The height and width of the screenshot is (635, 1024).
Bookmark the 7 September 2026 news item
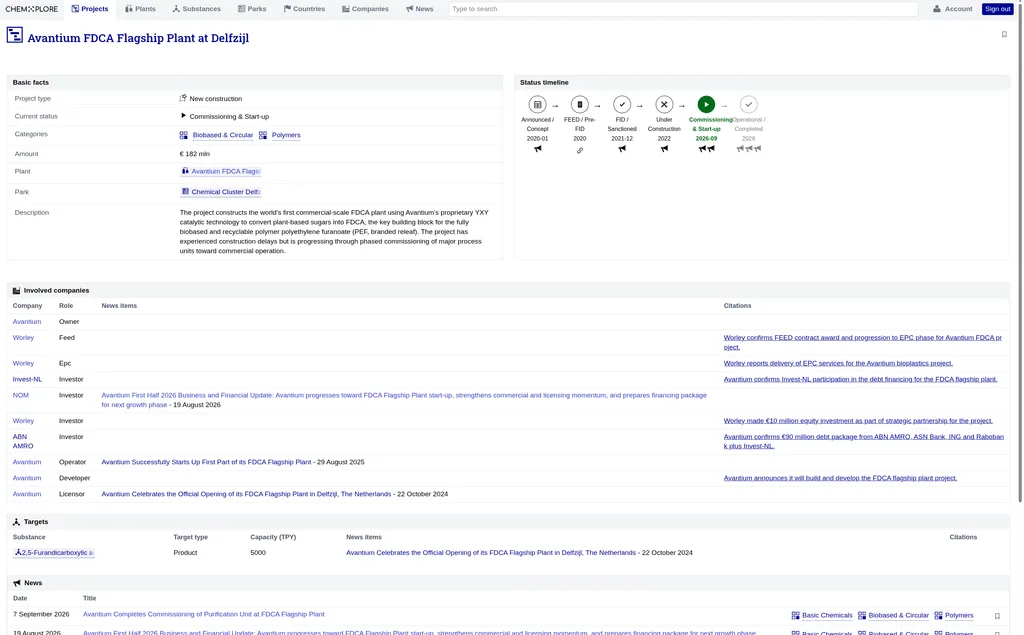(x=997, y=616)
